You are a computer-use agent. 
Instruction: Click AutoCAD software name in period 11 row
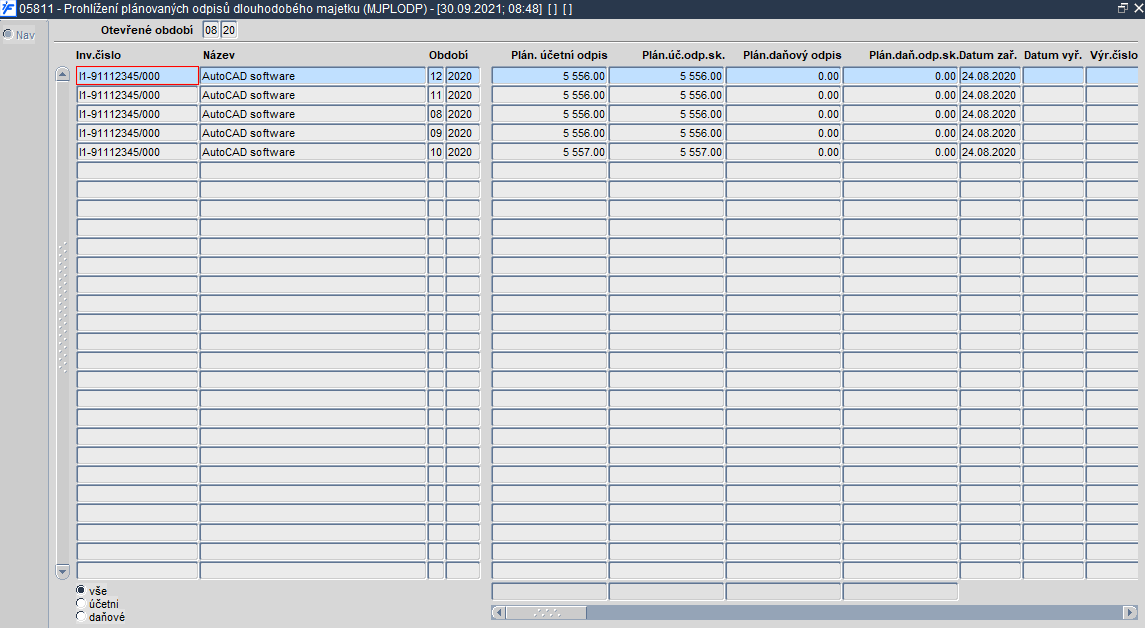[x=313, y=95]
